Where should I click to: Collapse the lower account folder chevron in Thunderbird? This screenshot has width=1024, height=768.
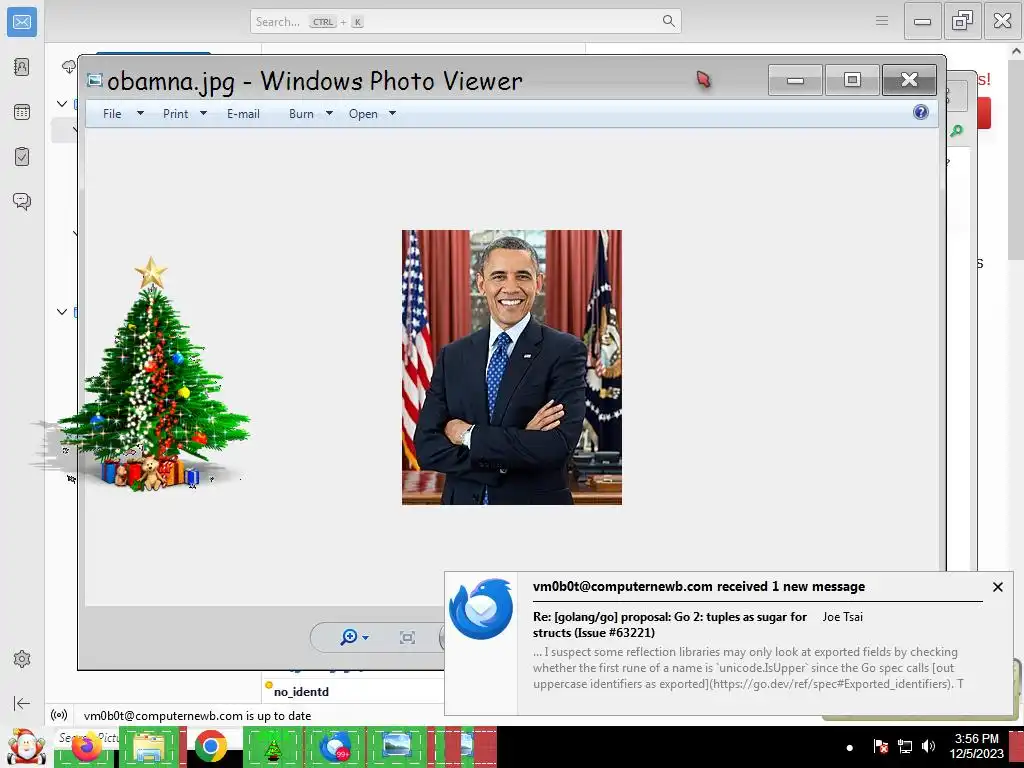pyautogui.click(x=62, y=312)
